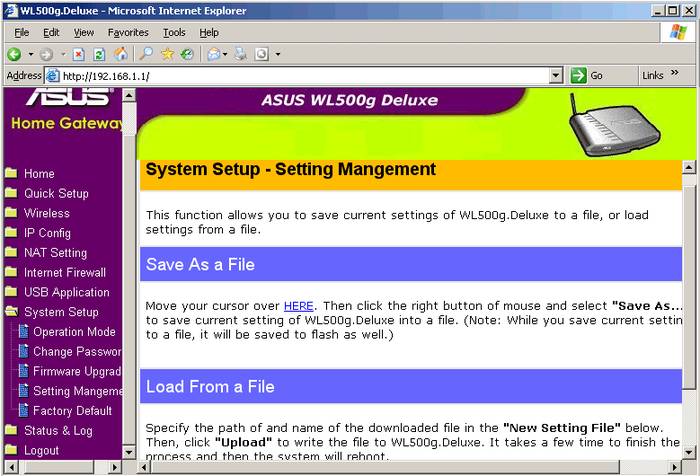
Task: Open Internet Firewall sidebar section
Action: [65, 272]
